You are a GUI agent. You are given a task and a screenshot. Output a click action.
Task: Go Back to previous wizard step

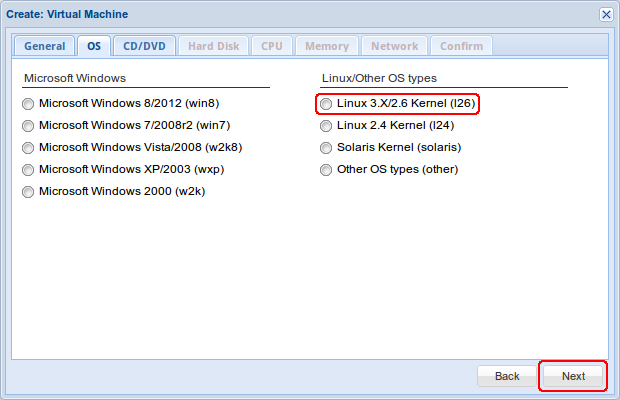[507, 376]
